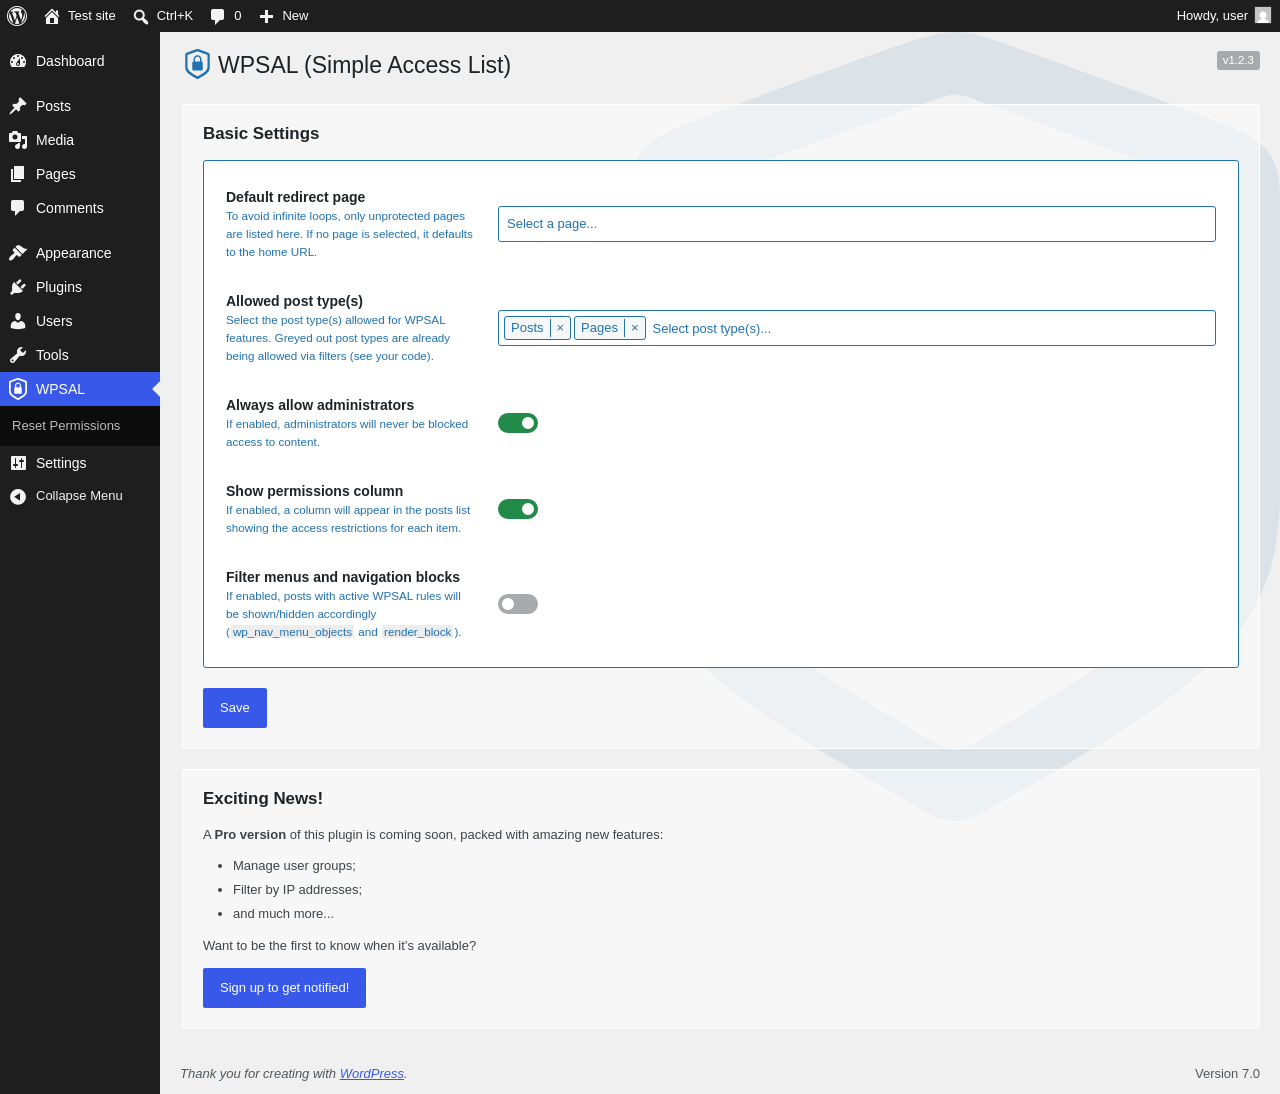Click the WordPress logo icon
This screenshot has width=1280, height=1094.
(17, 16)
